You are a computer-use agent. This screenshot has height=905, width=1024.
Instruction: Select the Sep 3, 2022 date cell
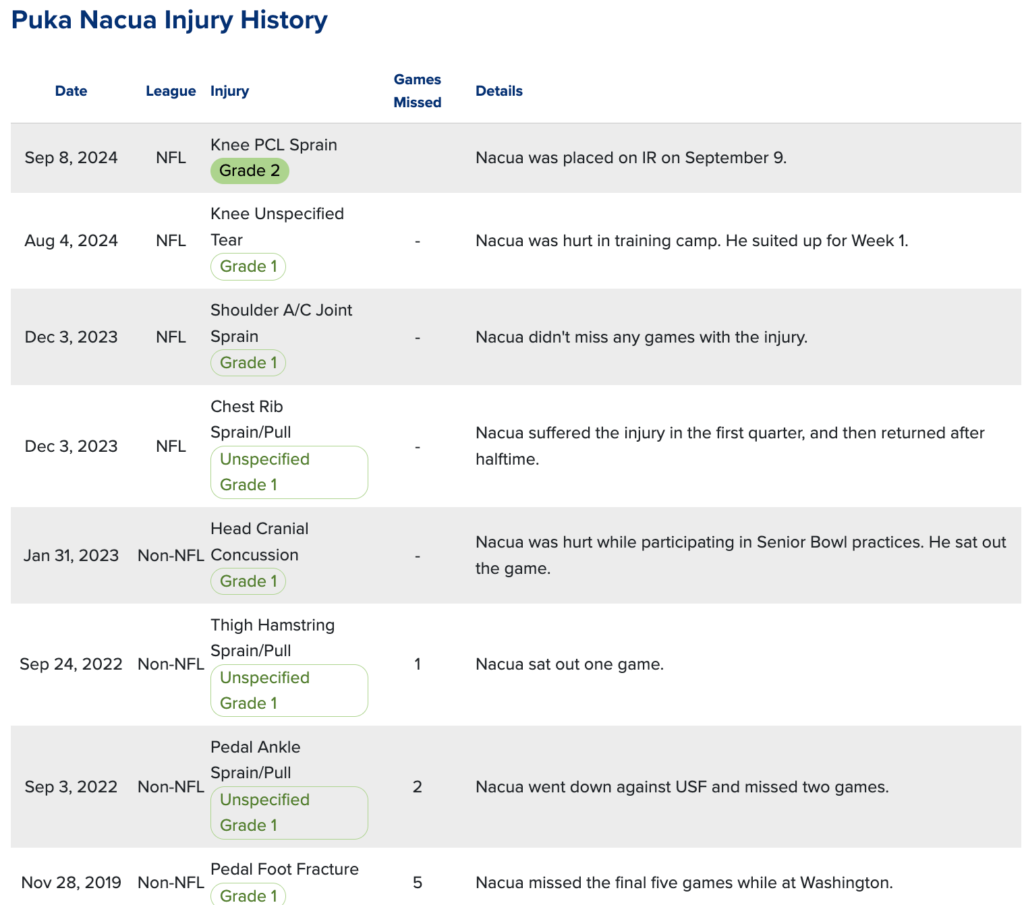coord(71,787)
